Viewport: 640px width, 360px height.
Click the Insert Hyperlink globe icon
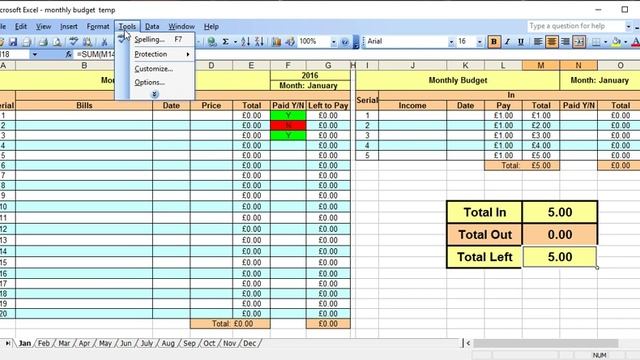point(211,42)
